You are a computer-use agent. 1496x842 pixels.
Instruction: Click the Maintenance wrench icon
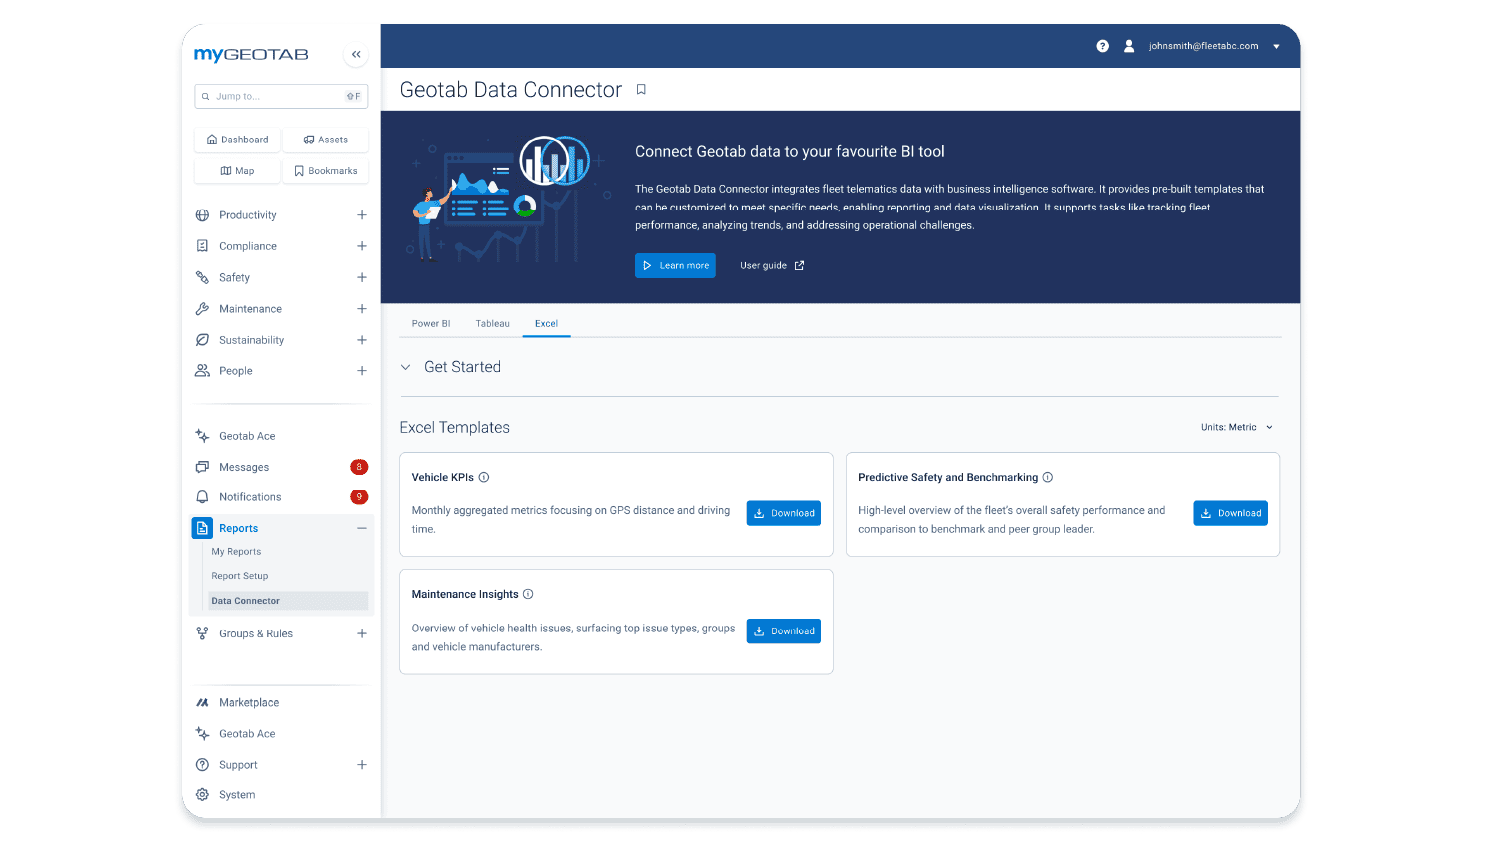202,309
